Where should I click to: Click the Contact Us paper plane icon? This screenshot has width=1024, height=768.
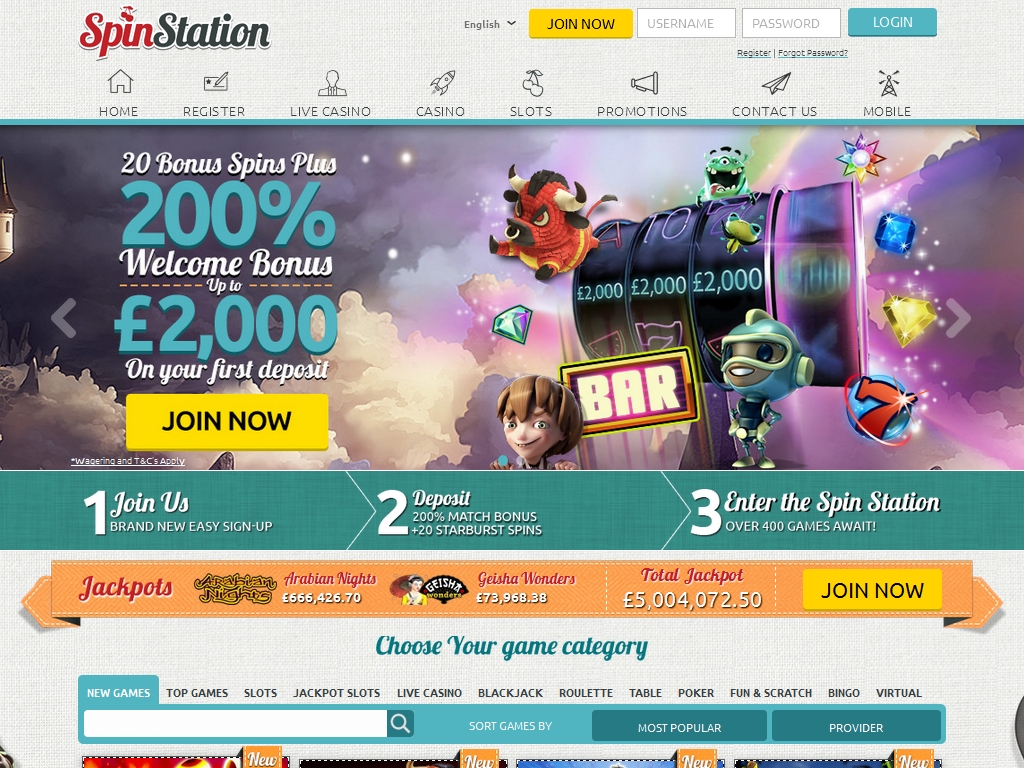pos(775,82)
